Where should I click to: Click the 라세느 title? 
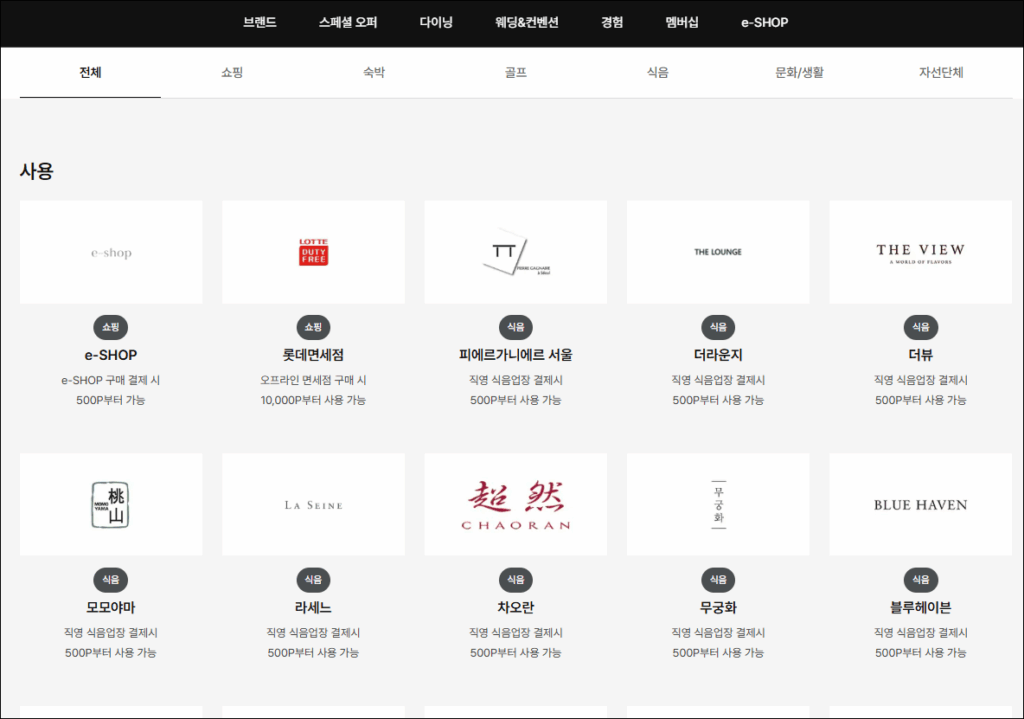pyautogui.click(x=313, y=608)
